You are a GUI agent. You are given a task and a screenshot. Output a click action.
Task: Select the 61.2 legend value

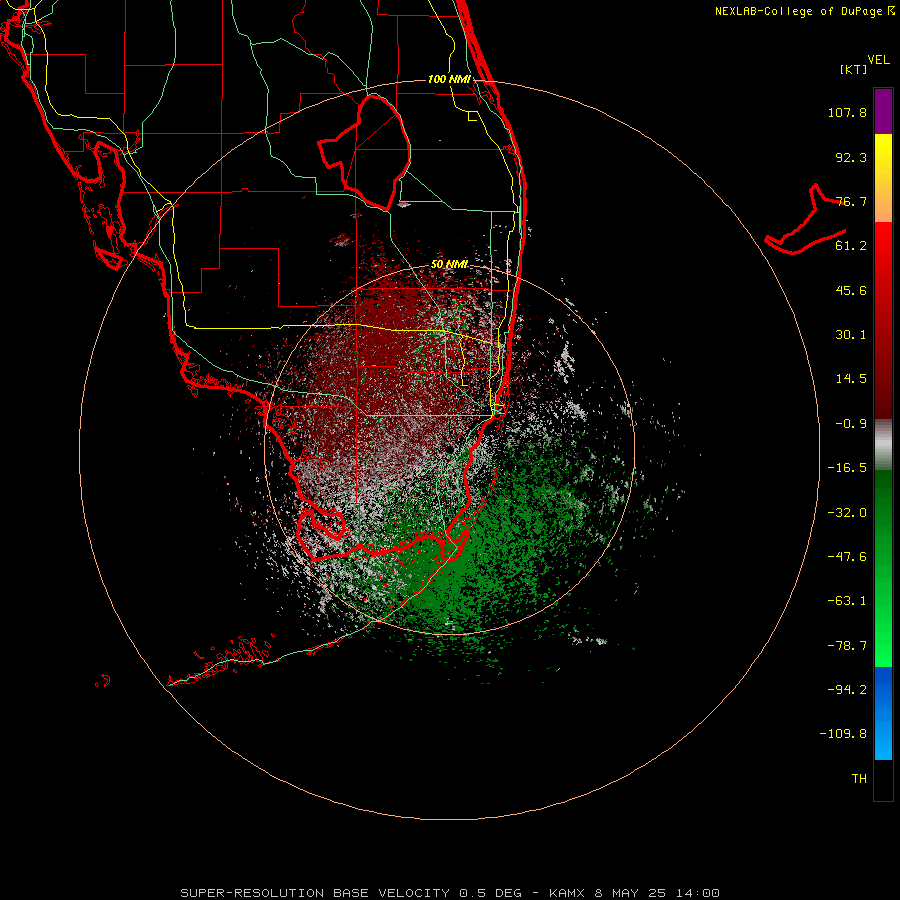(x=851, y=246)
